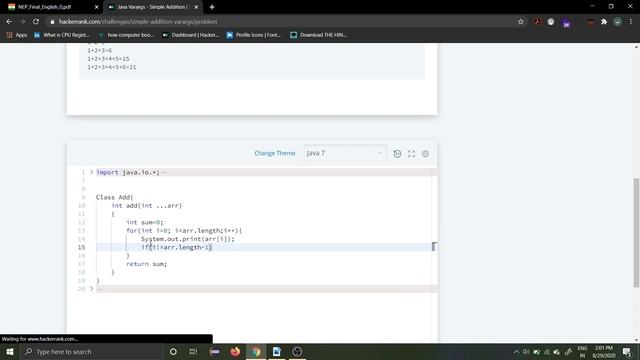The height and width of the screenshot is (360, 640).
Task: Click the Change Theme link
Action: pos(274,153)
